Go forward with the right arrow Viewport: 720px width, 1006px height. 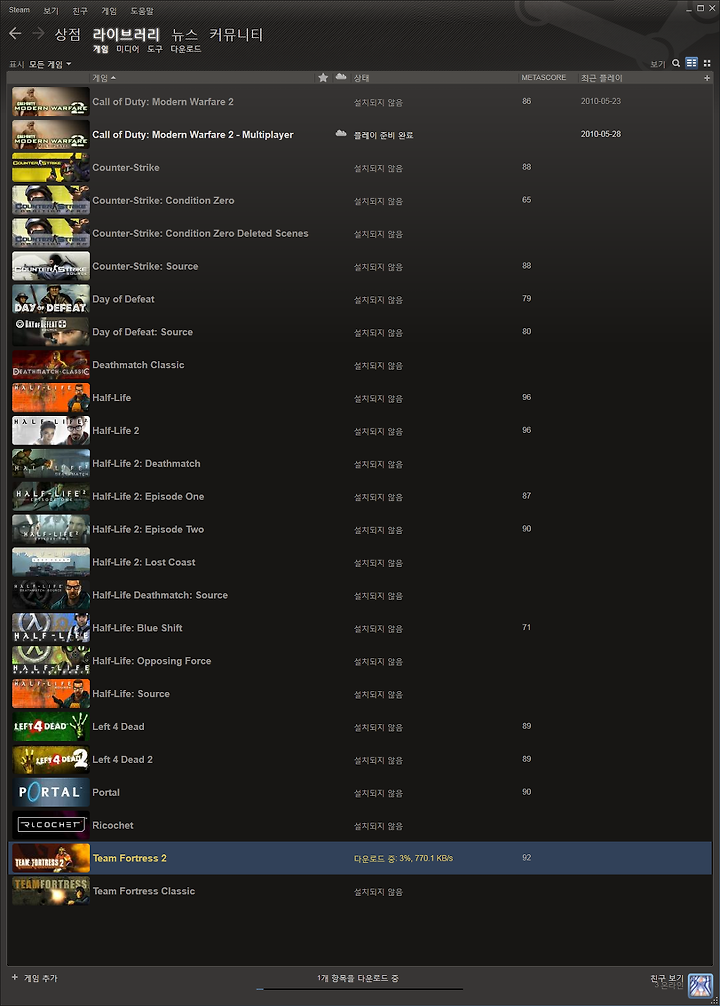[38, 33]
